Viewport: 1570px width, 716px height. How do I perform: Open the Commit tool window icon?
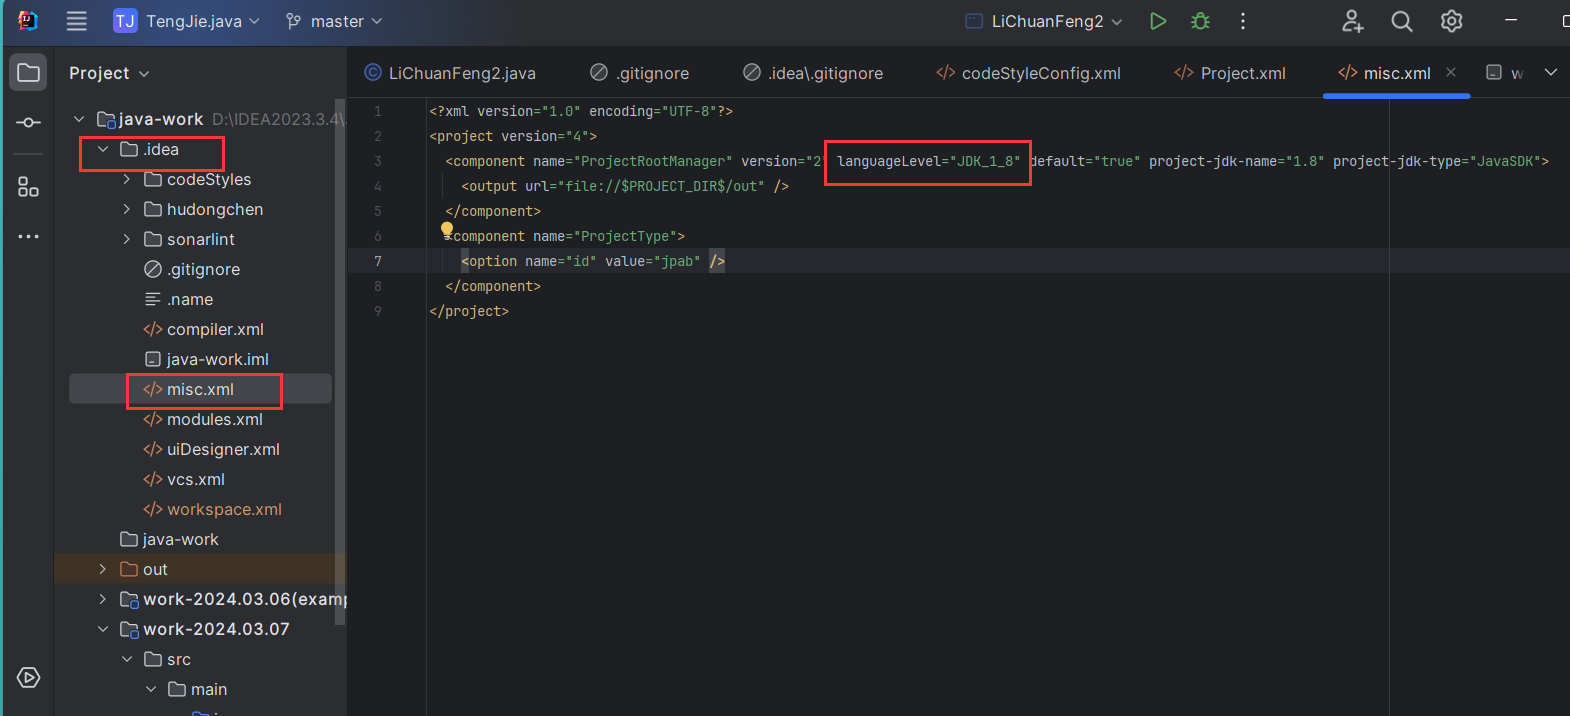pyautogui.click(x=29, y=122)
